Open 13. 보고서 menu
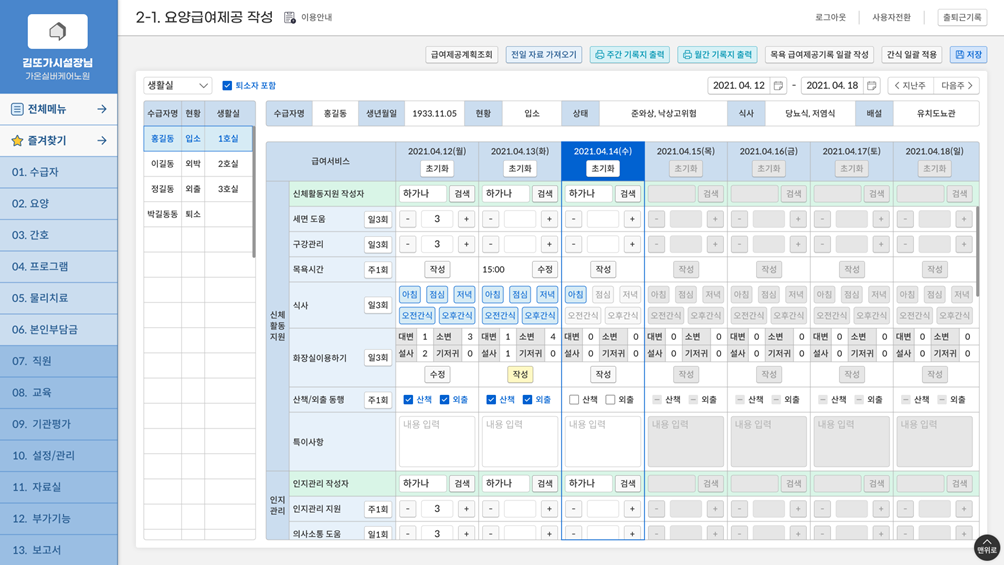Viewport: 1004px width, 565px height. tap(59, 550)
